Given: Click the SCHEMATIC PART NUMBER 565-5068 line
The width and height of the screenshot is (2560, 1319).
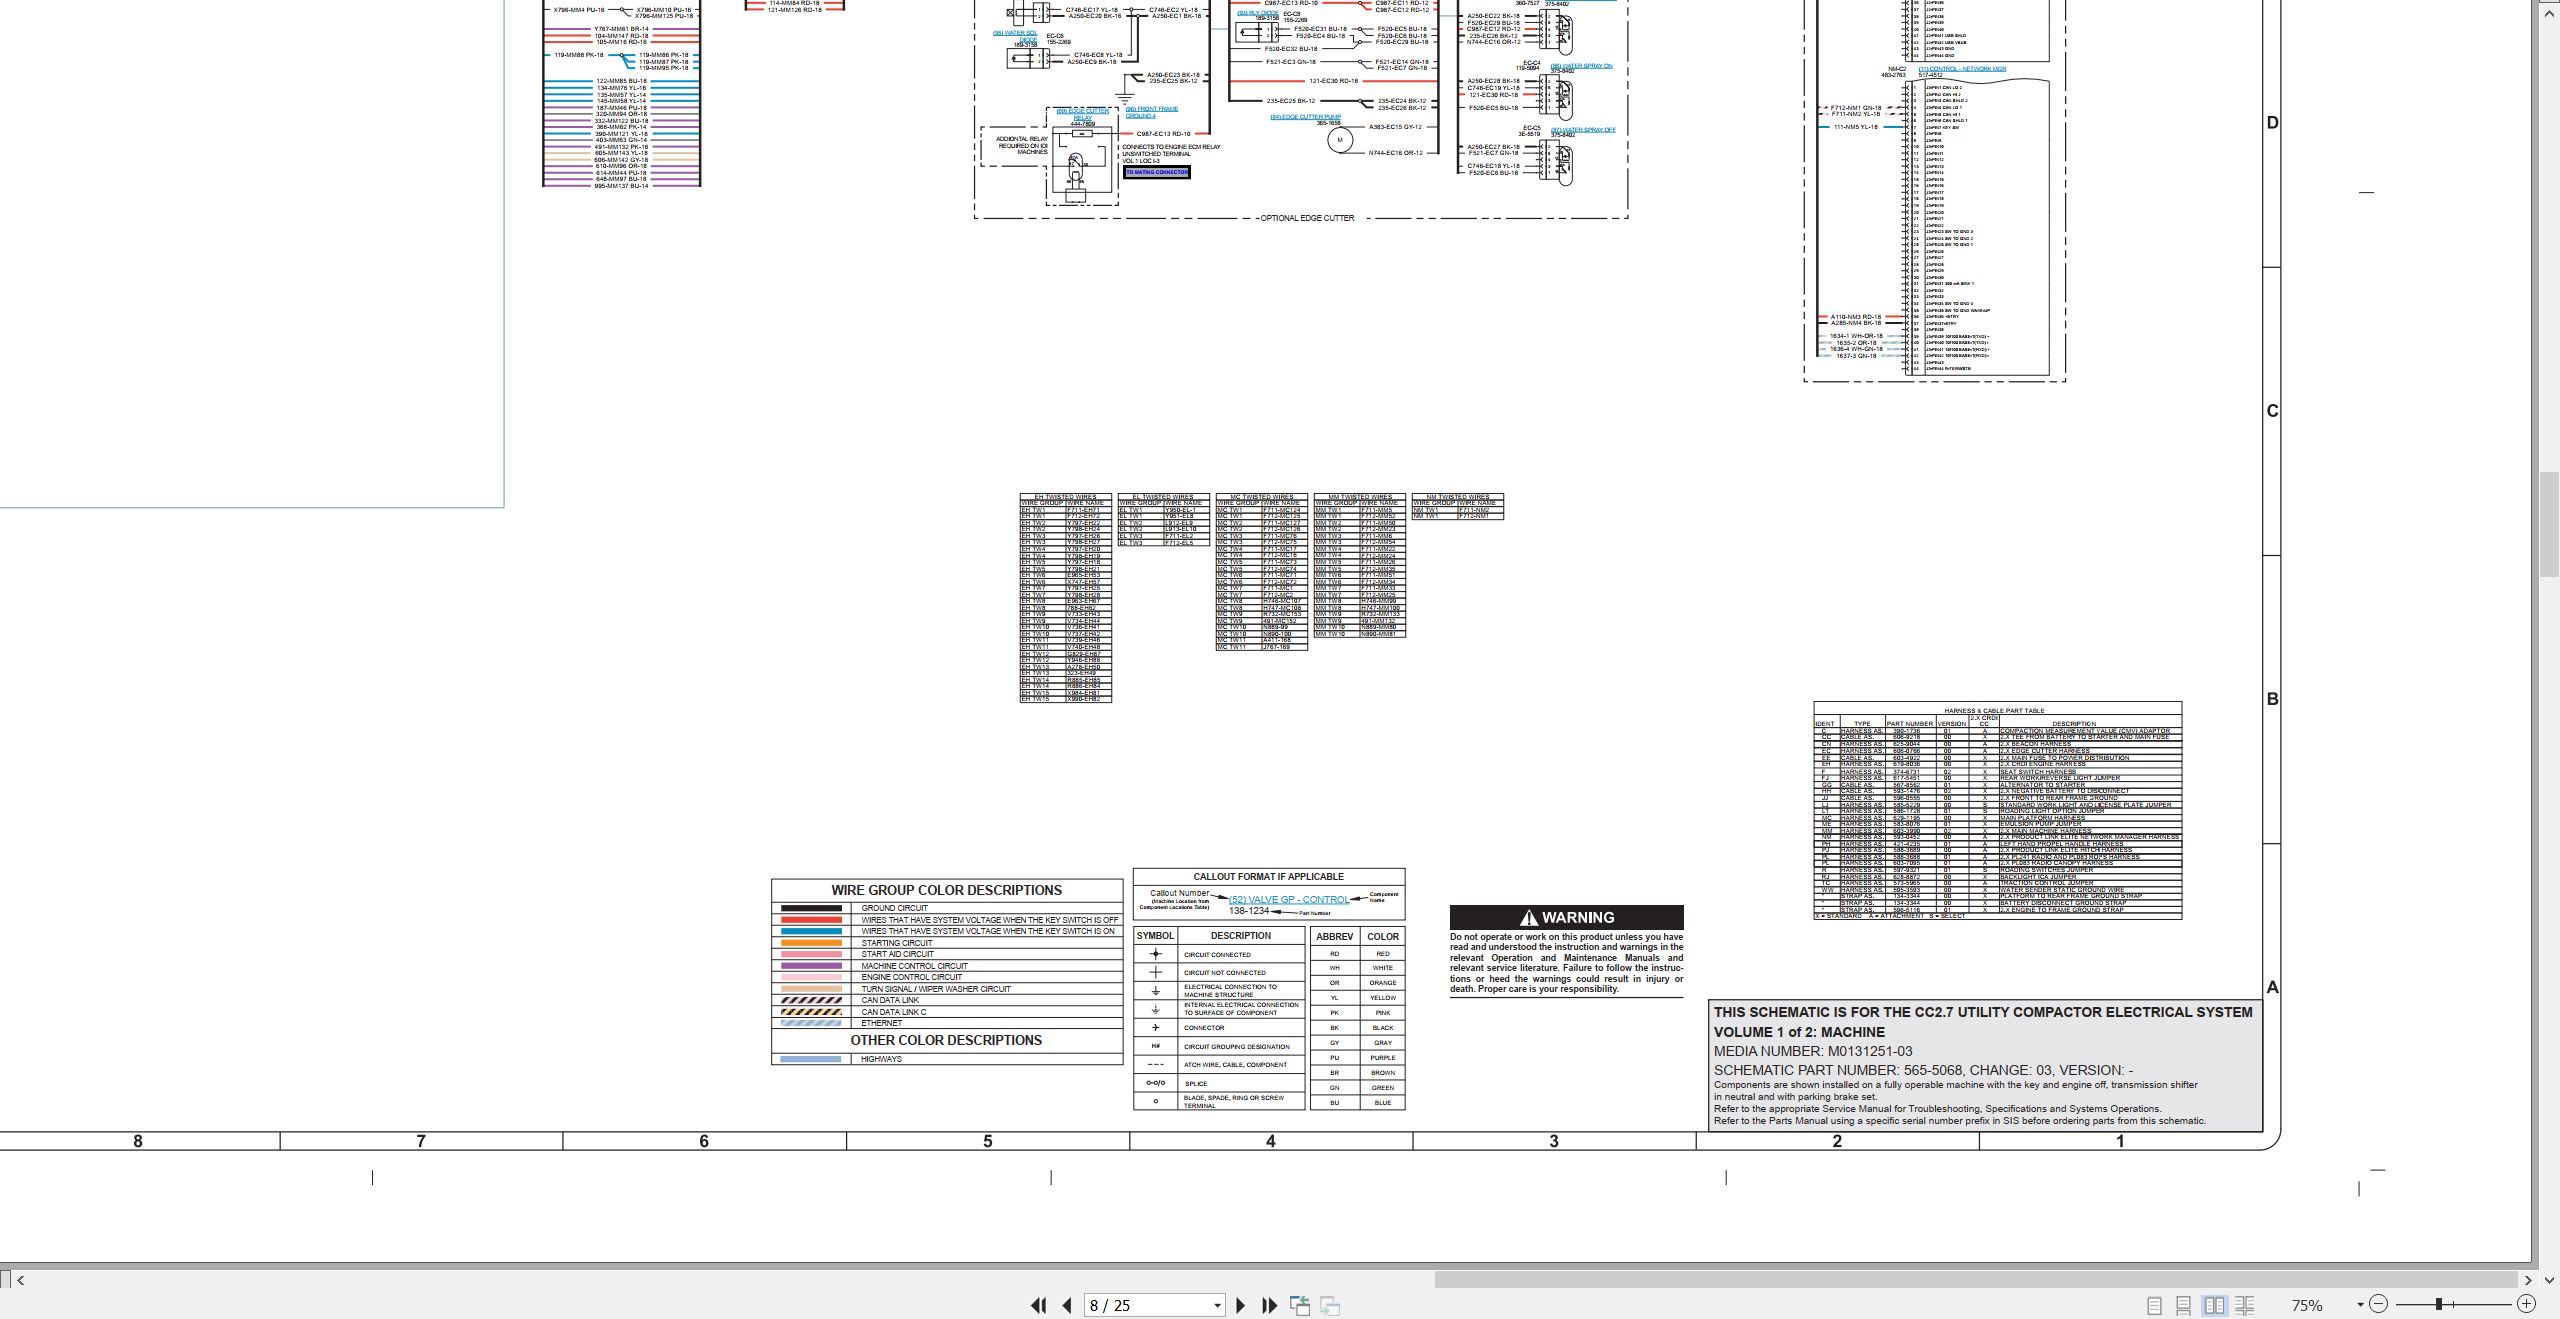Looking at the screenshot, I should coord(1923,1070).
